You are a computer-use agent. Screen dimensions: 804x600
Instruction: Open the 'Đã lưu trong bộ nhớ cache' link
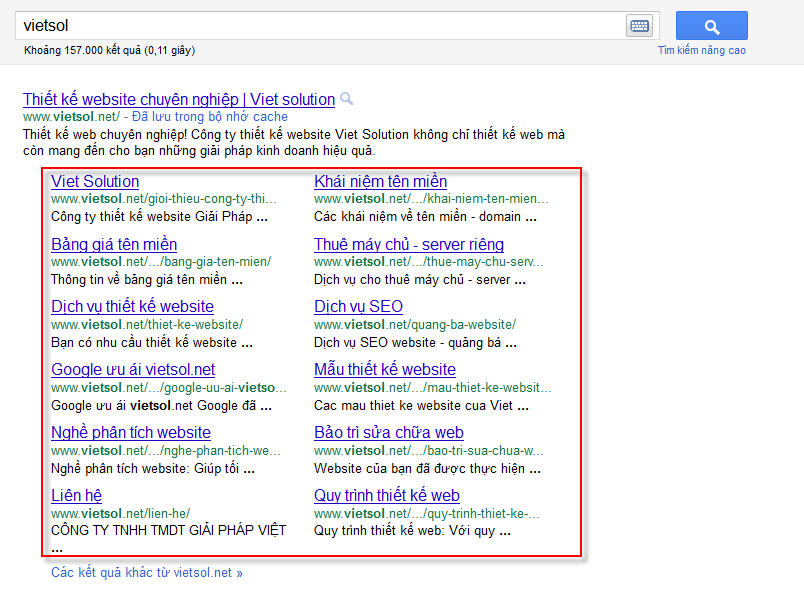(210, 116)
